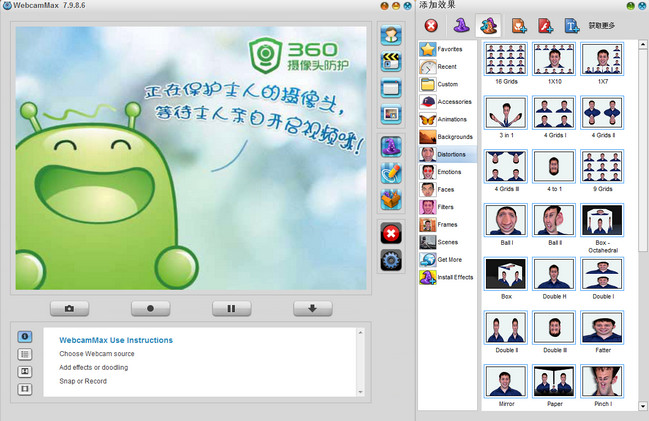The width and height of the screenshot is (649, 421).
Task: Open the movie clapperboard source icon
Action: pyautogui.click(x=391, y=62)
